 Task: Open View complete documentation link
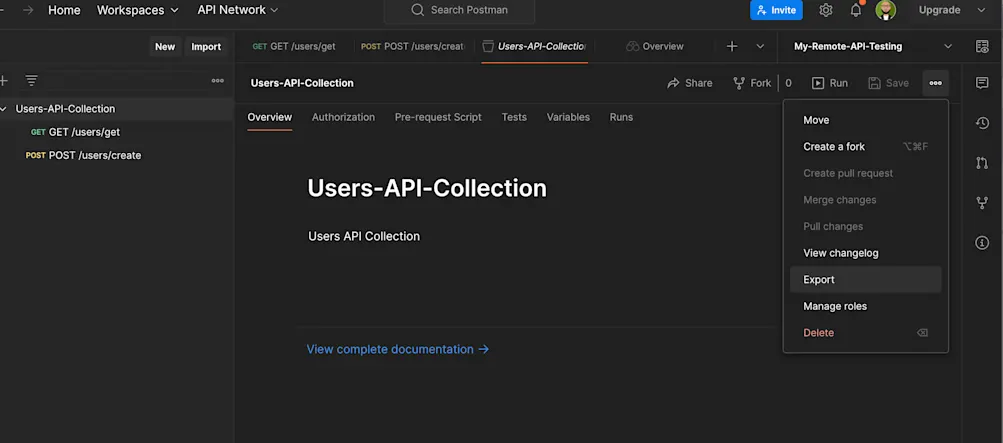(398, 349)
